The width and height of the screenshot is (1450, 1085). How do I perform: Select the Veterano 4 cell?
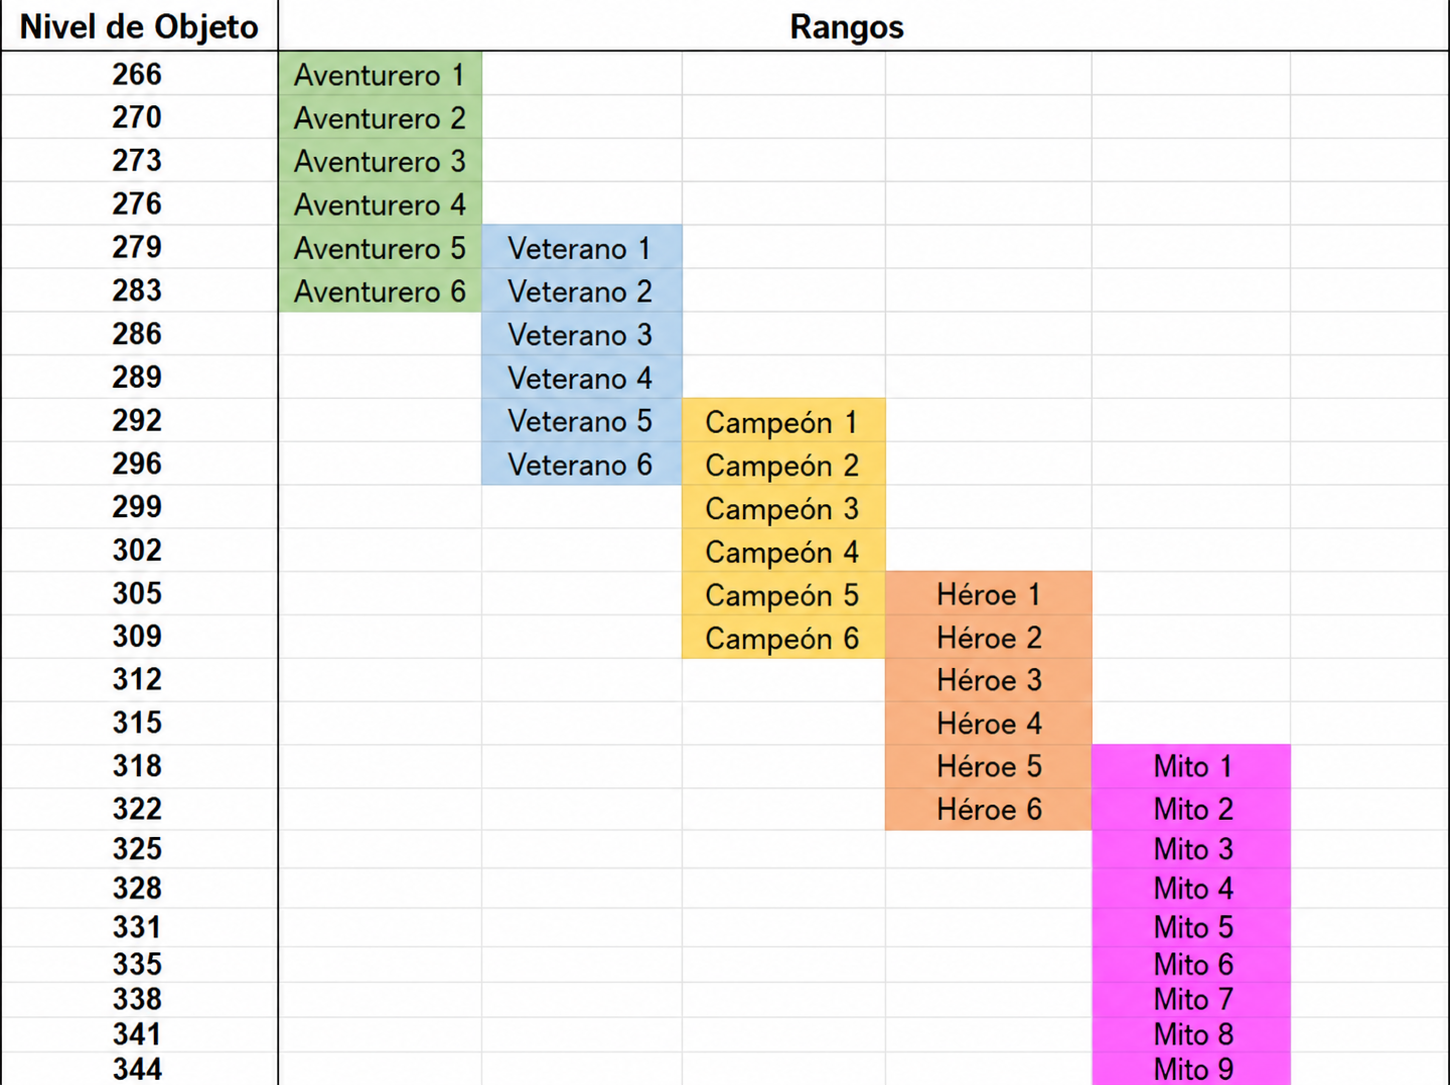click(x=582, y=378)
